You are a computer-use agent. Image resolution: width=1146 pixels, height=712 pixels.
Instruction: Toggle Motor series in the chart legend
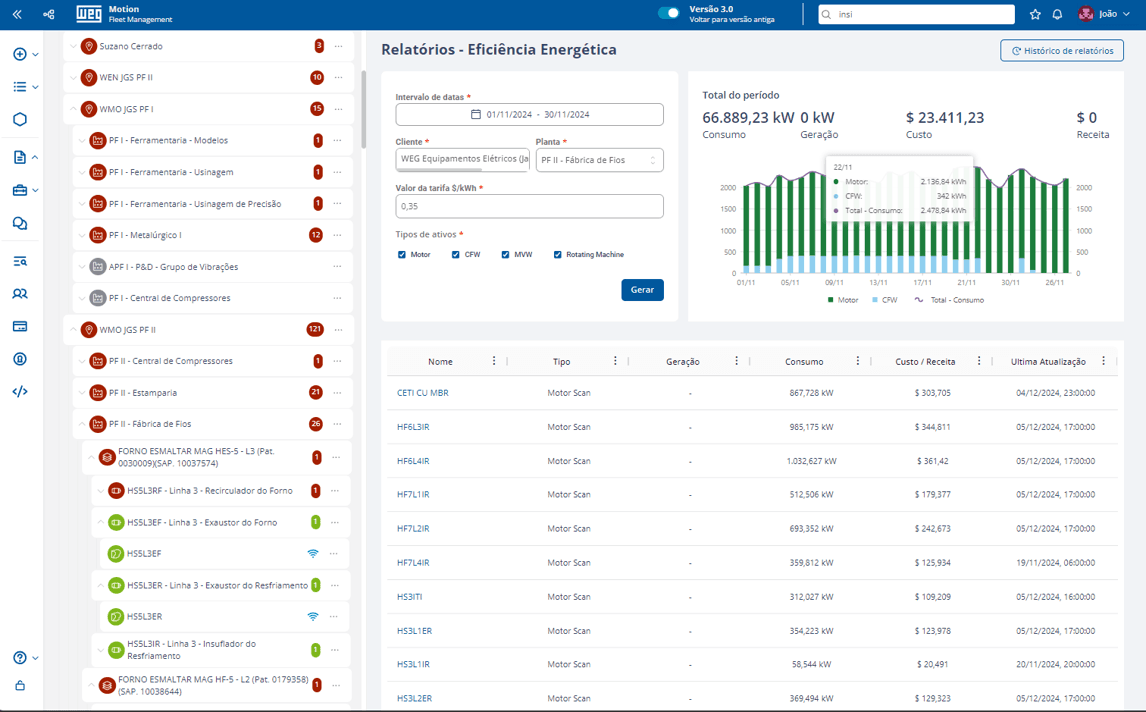[843, 300]
